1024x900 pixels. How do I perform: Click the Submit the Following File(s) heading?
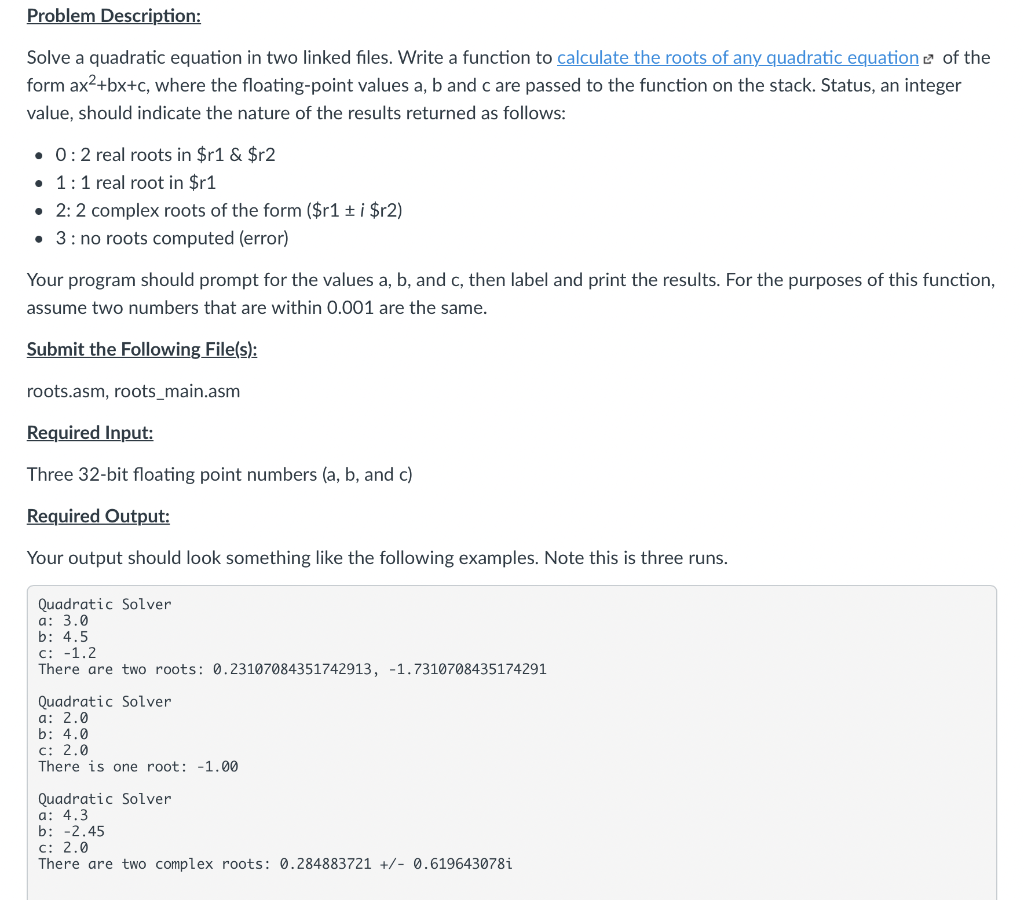(142, 349)
